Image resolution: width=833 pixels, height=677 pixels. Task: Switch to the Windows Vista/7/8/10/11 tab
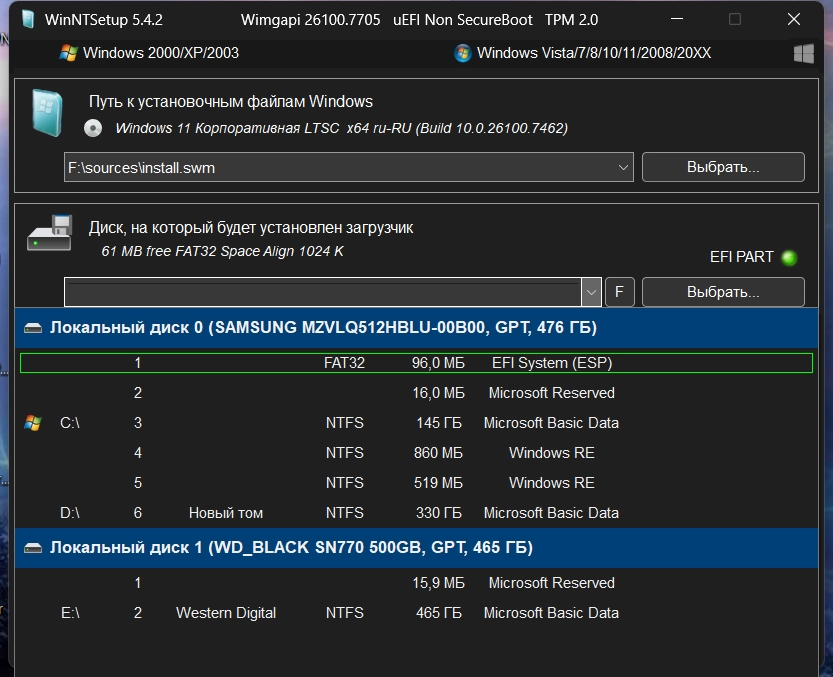click(593, 53)
